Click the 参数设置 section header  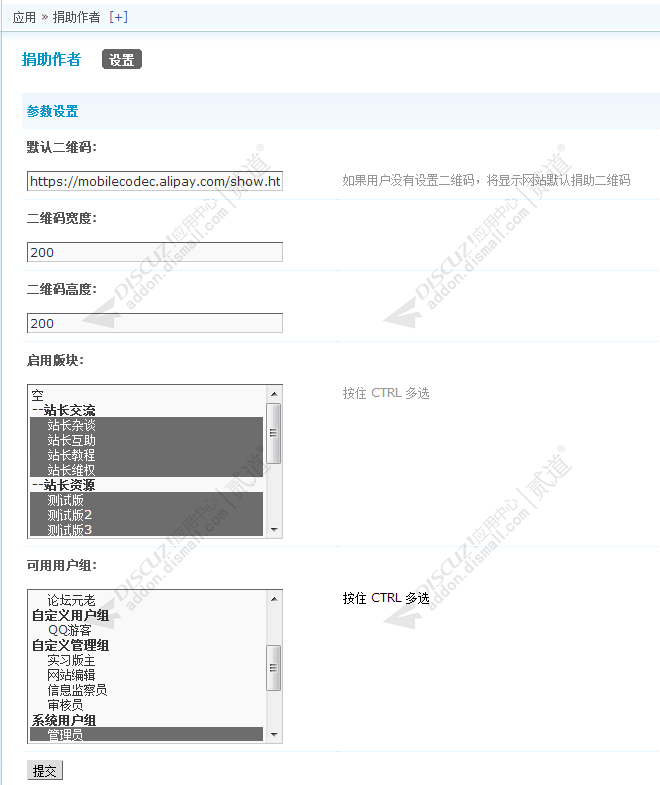(x=53, y=111)
